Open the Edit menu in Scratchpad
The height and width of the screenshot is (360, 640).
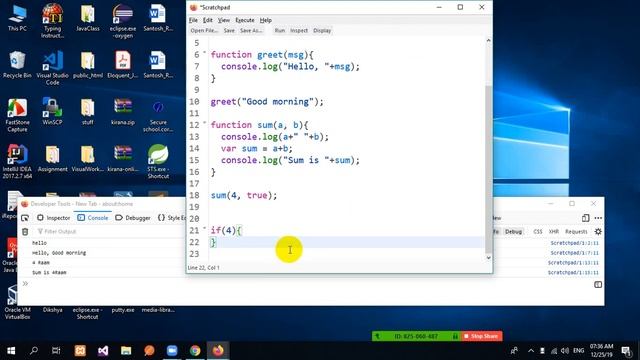(207, 20)
